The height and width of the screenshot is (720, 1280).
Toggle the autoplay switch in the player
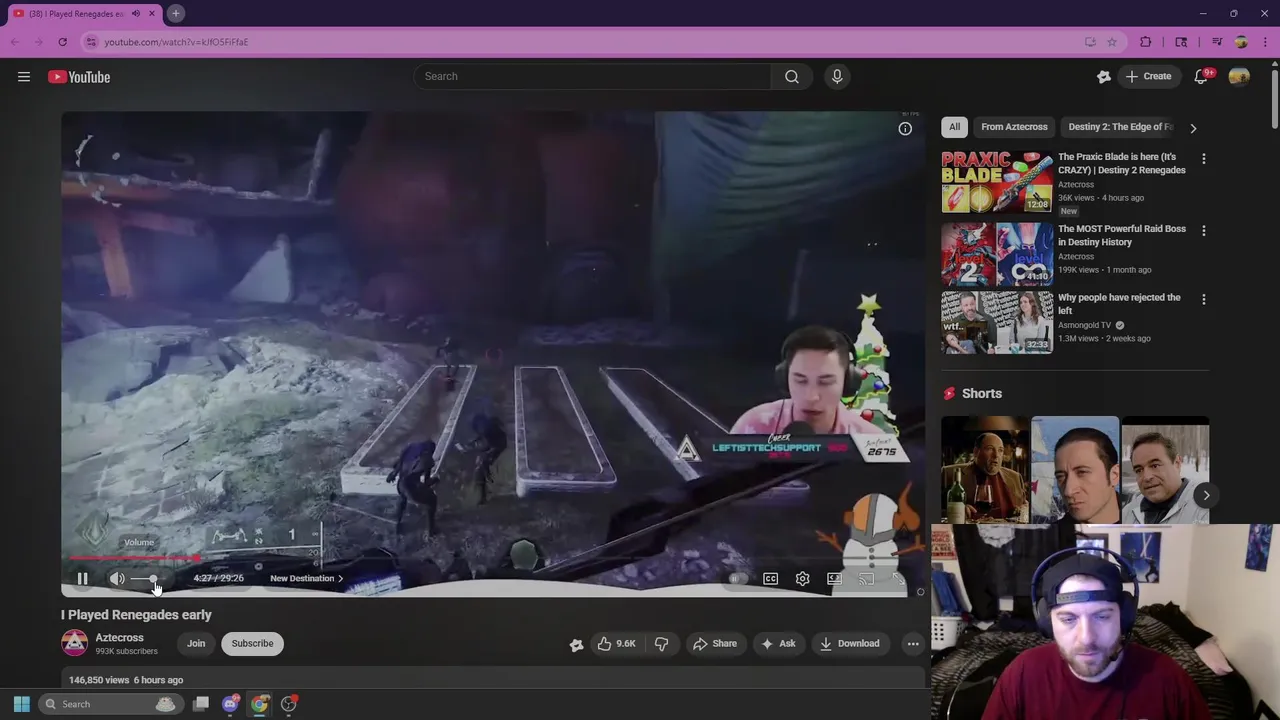coord(738,578)
